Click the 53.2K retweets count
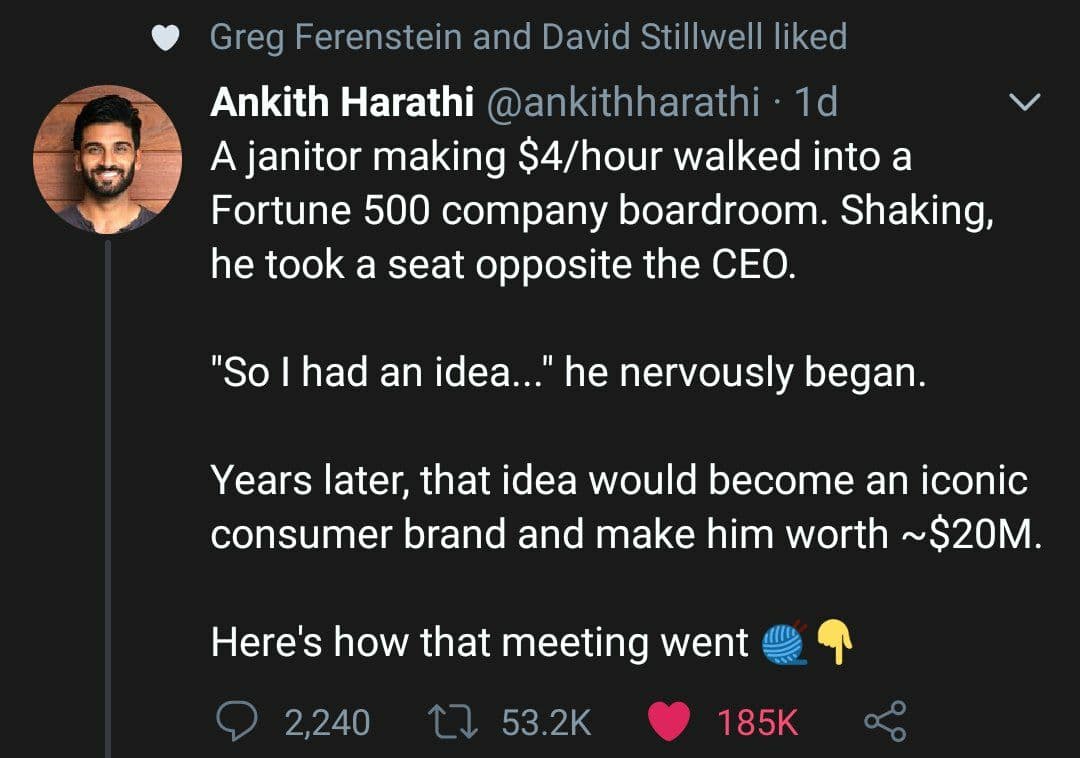Viewport: 1080px width, 758px height. [x=546, y=722]
